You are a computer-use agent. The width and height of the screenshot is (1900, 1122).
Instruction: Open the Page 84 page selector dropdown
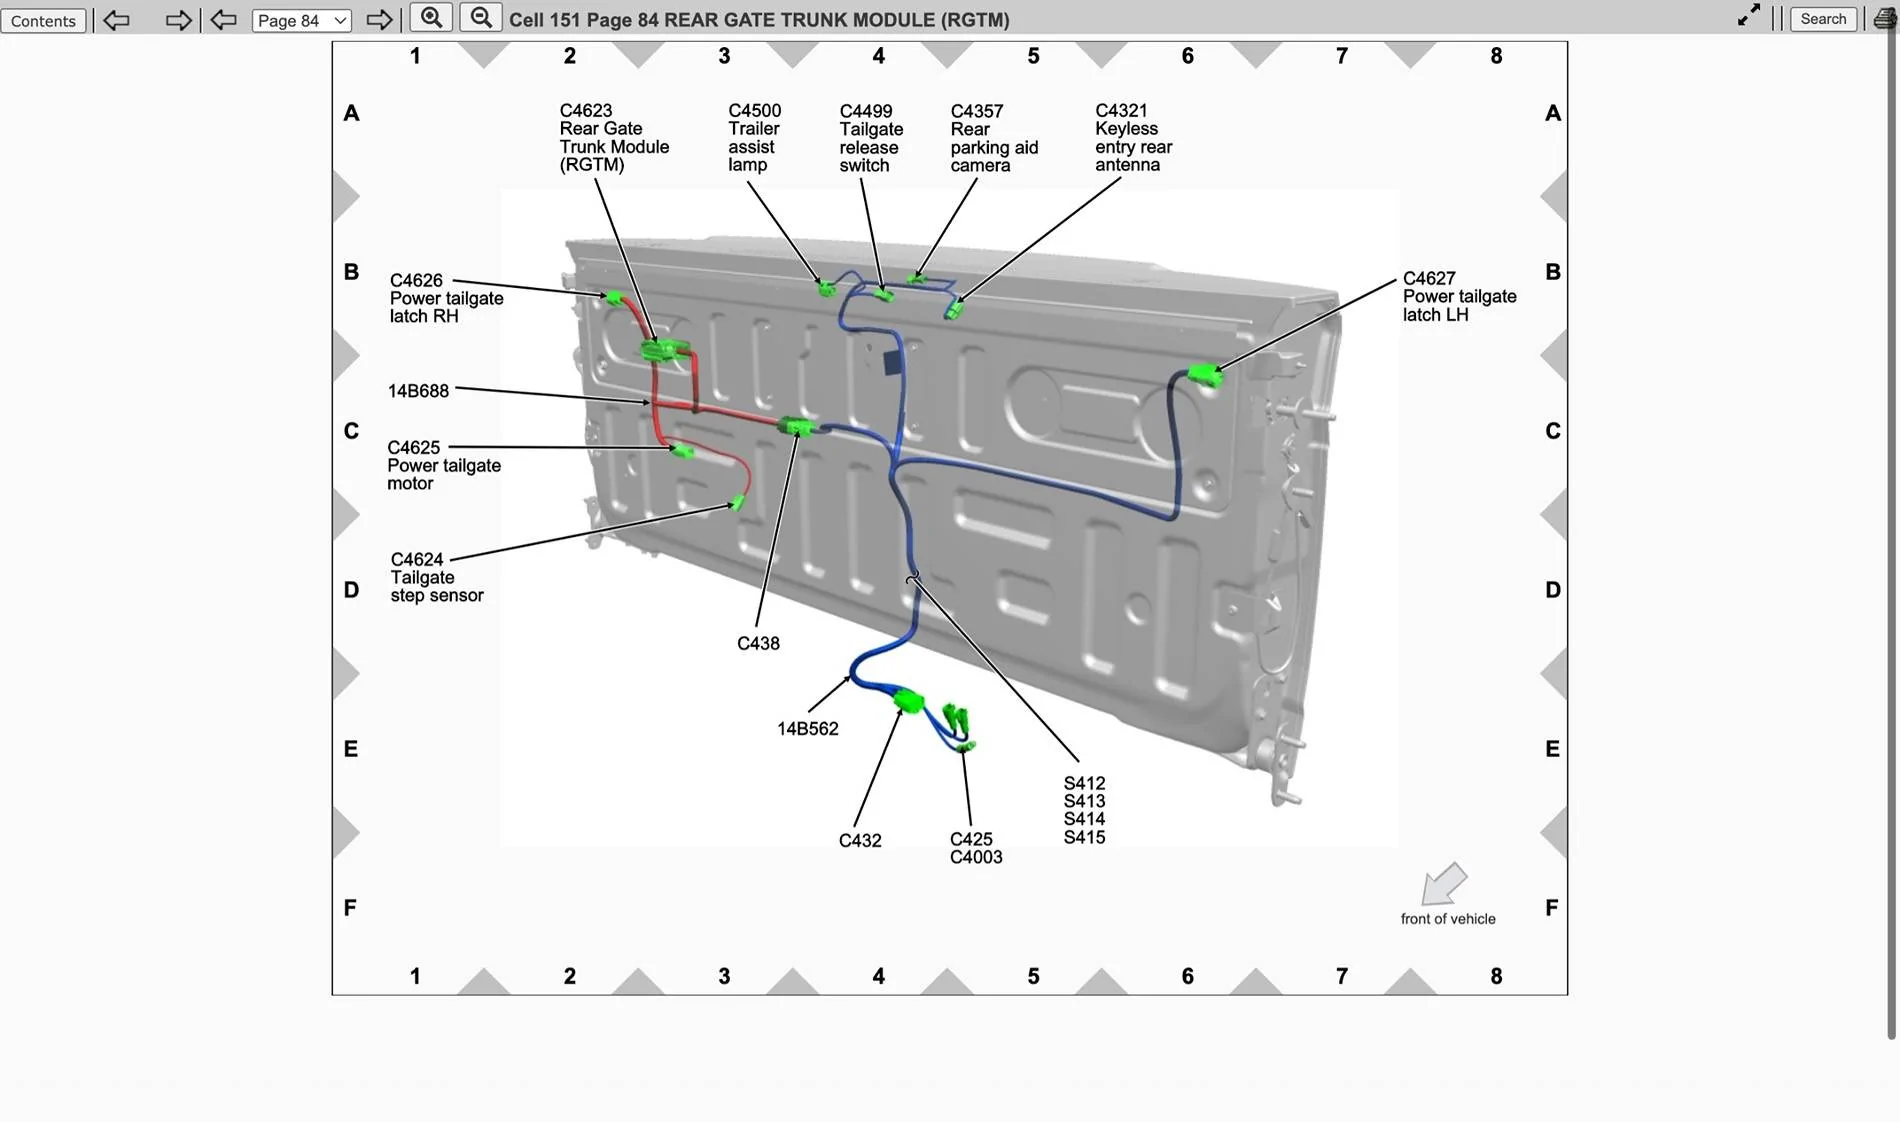[x=300, y=20]
